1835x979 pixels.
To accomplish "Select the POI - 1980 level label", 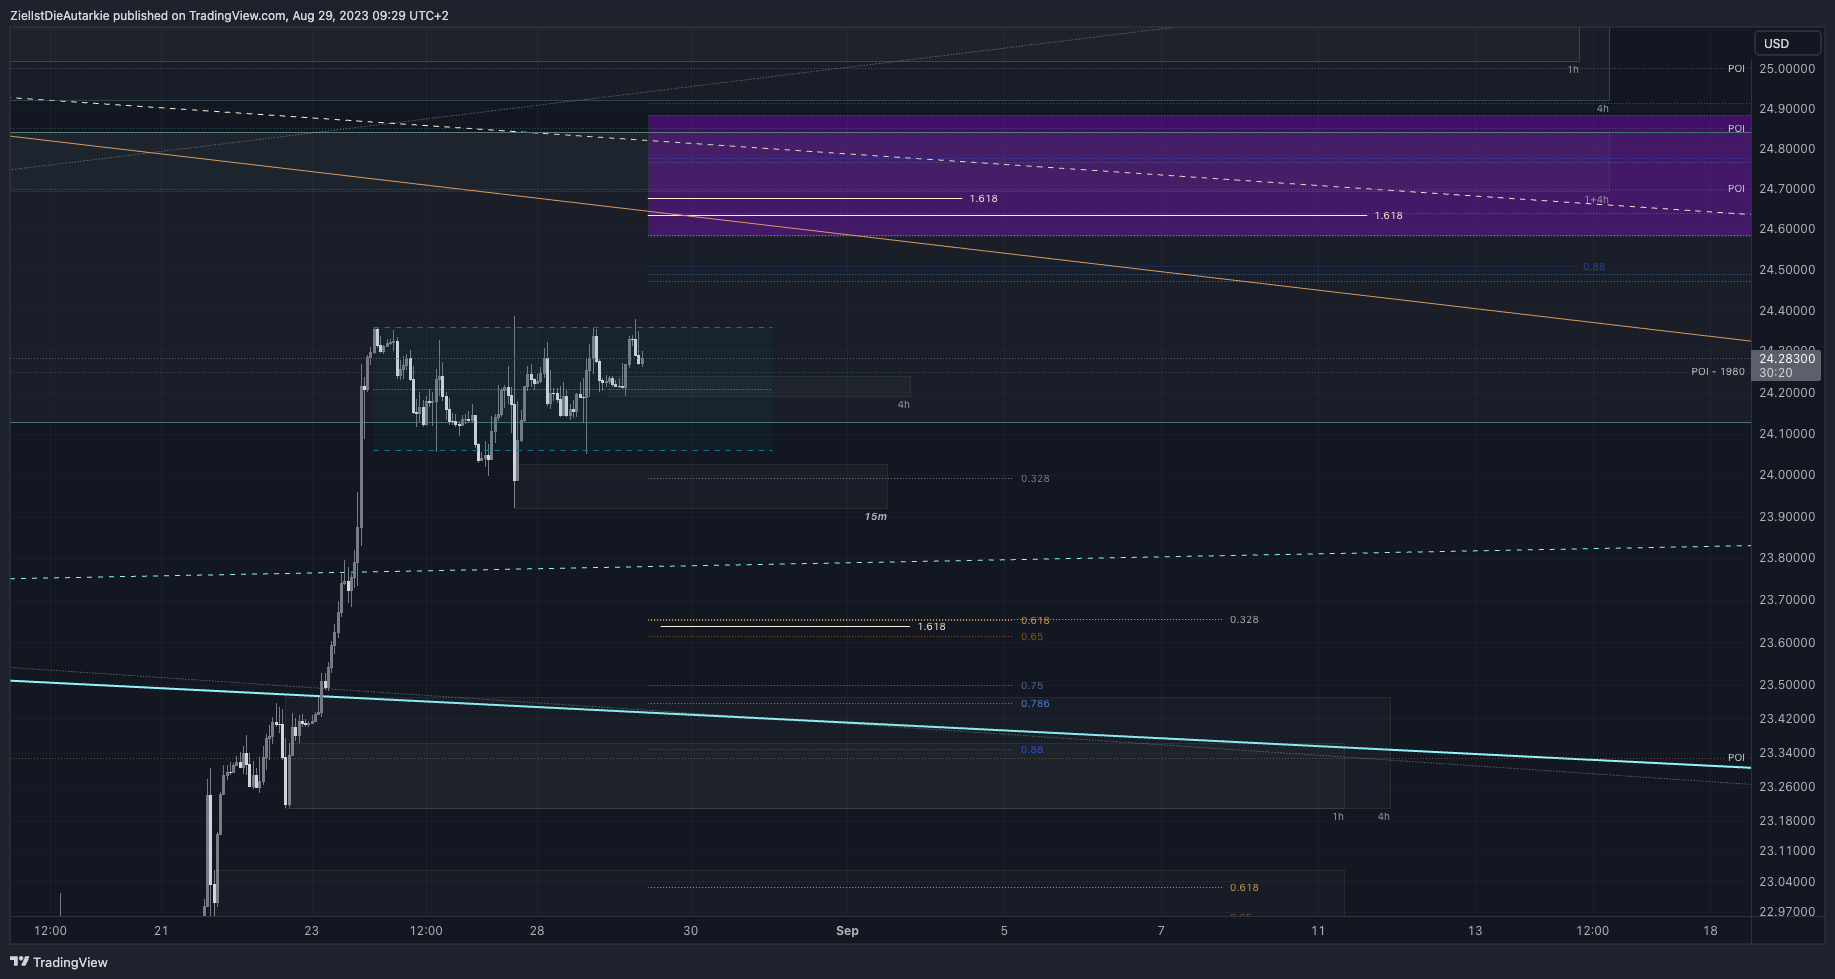I will (x=1718, y=372).
